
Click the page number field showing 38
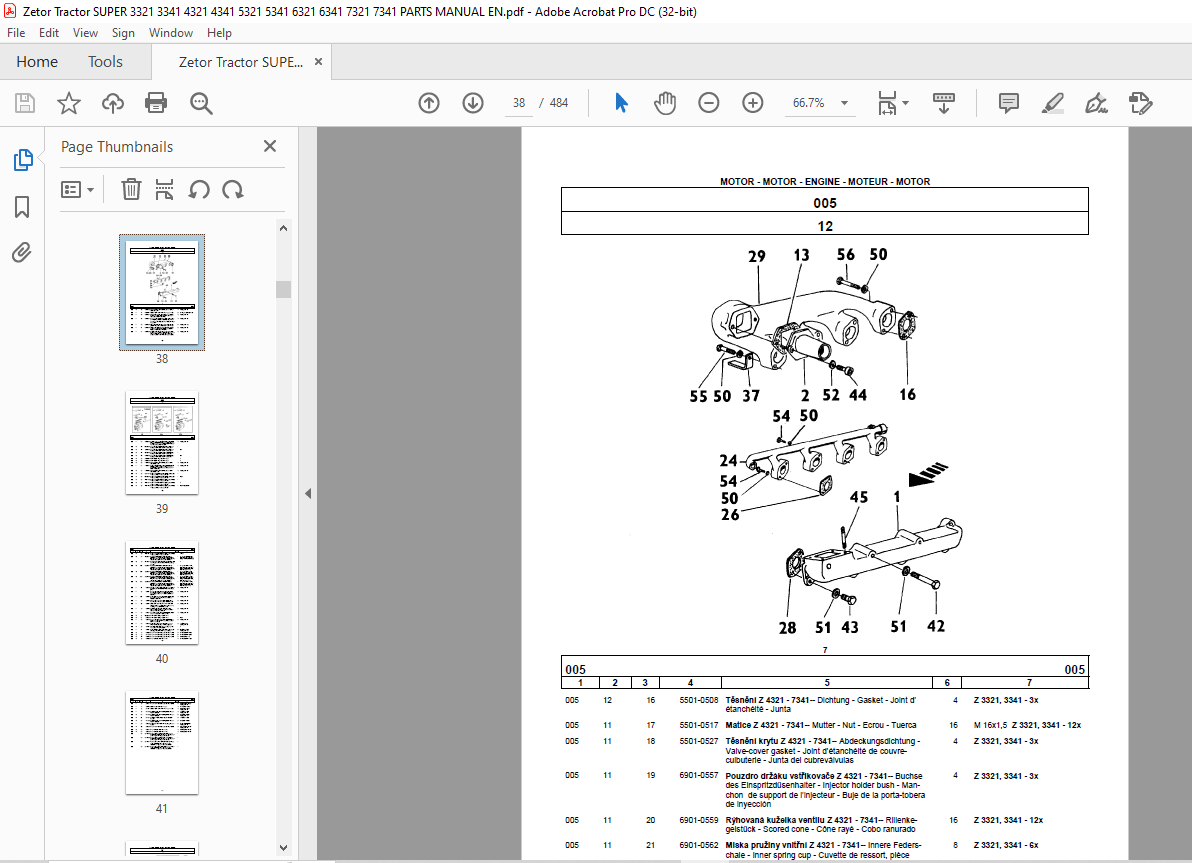[x=519, y=103]
